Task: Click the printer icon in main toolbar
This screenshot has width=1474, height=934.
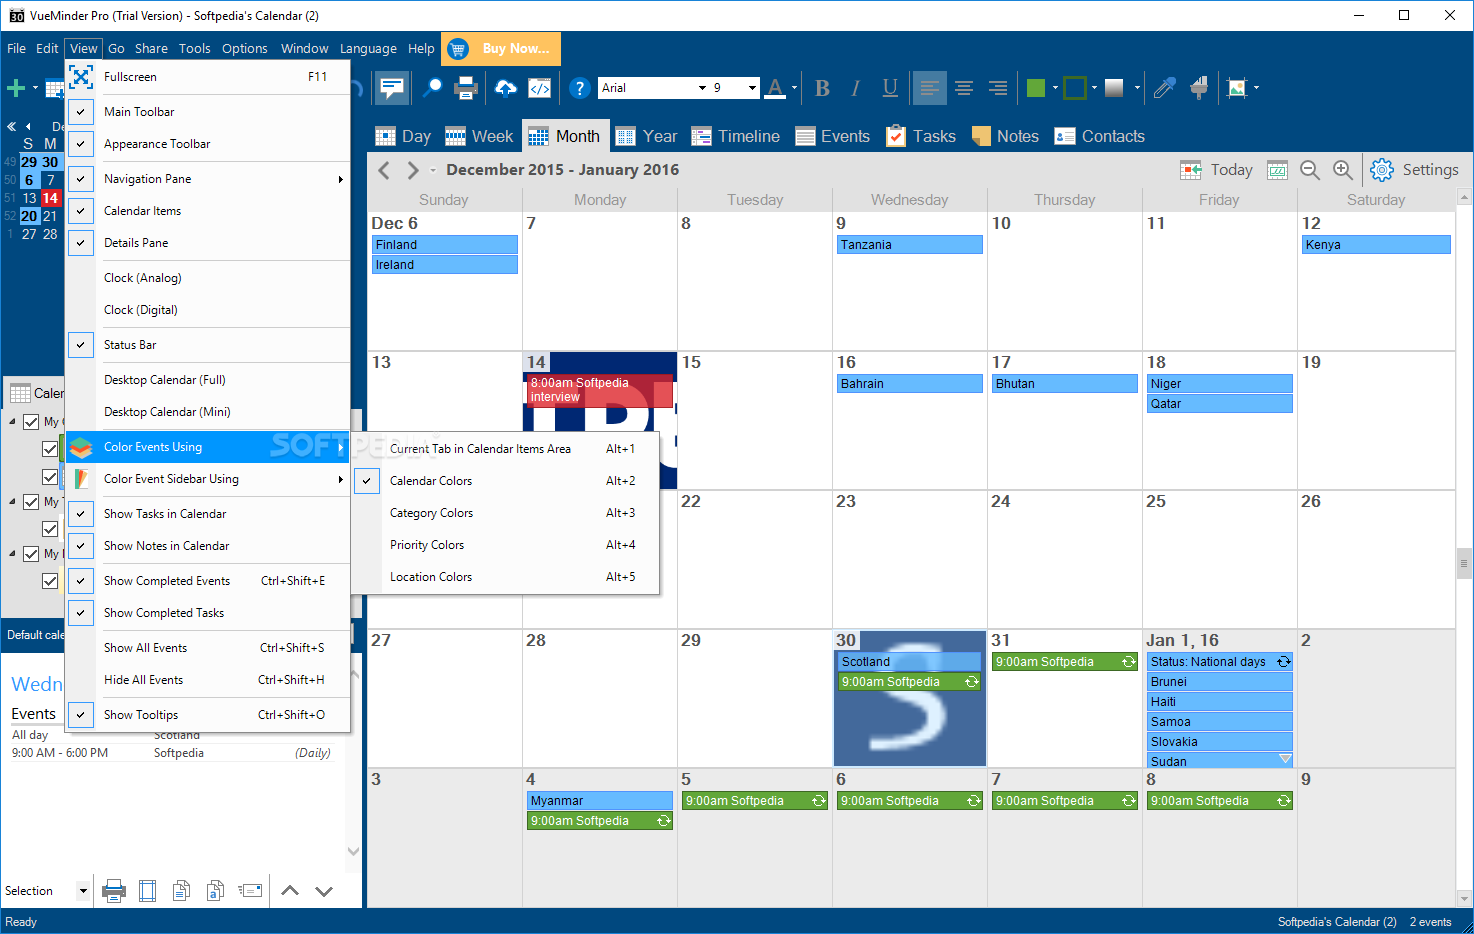Action: click(466, 88)
